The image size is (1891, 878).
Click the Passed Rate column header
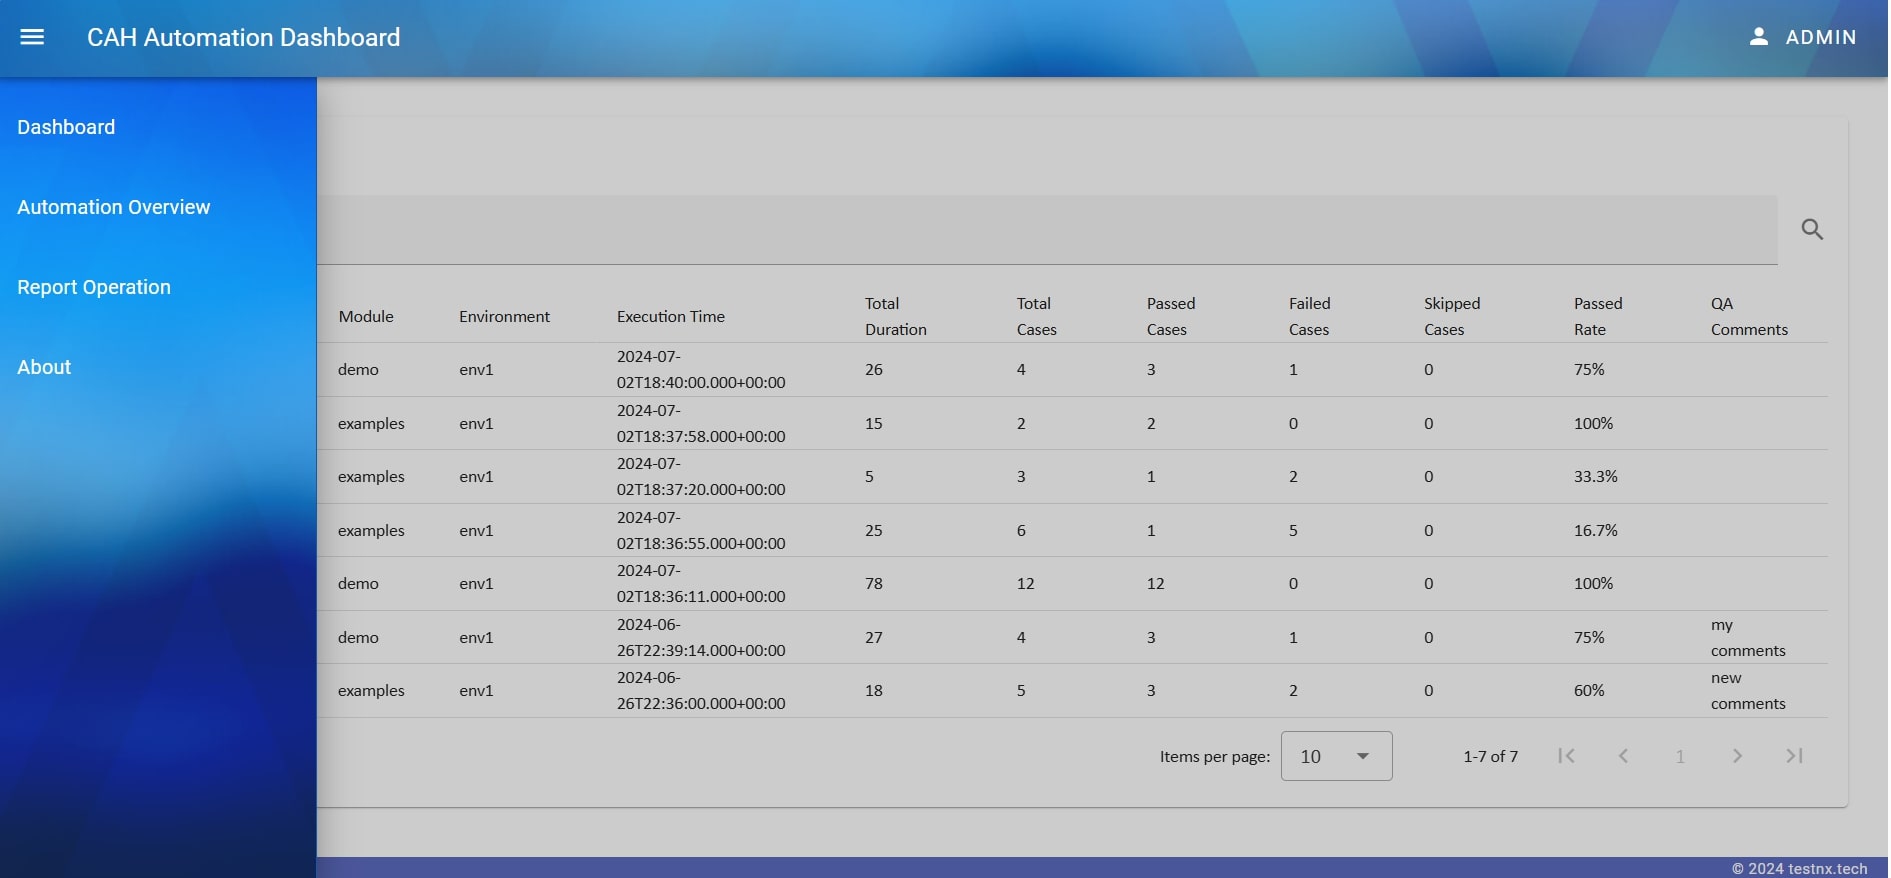pyautogui.click(x=1598, y=316)
